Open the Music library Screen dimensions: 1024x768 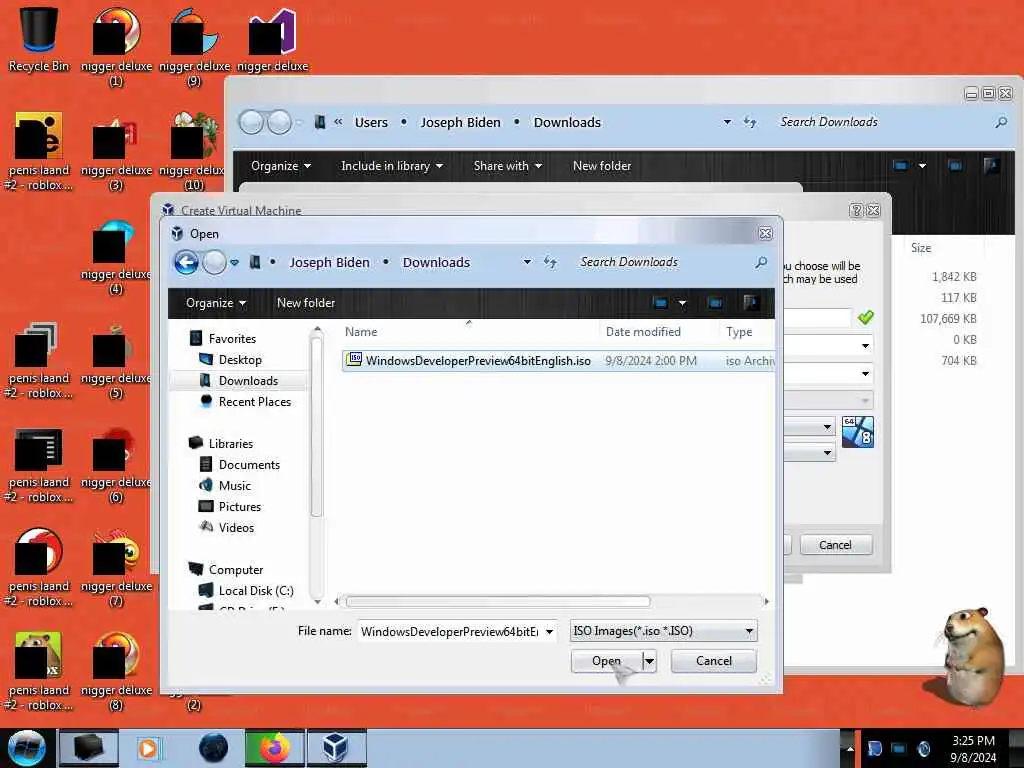tap(234, 485)
